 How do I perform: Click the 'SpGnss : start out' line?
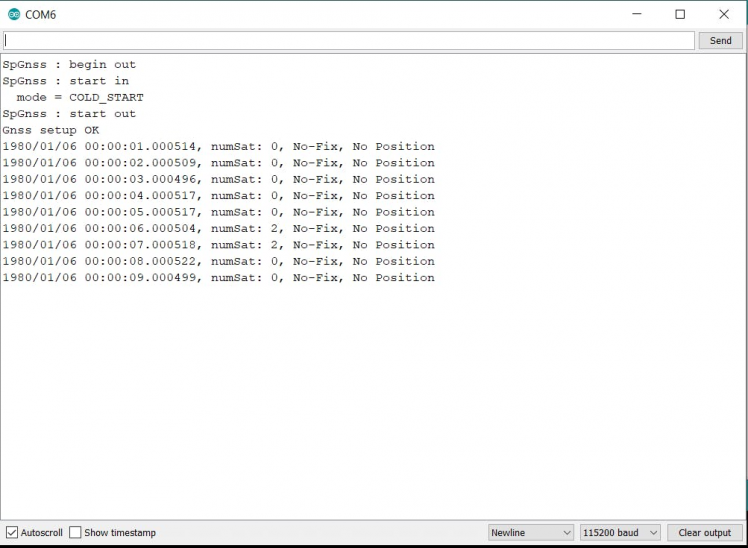pos(69,114)
